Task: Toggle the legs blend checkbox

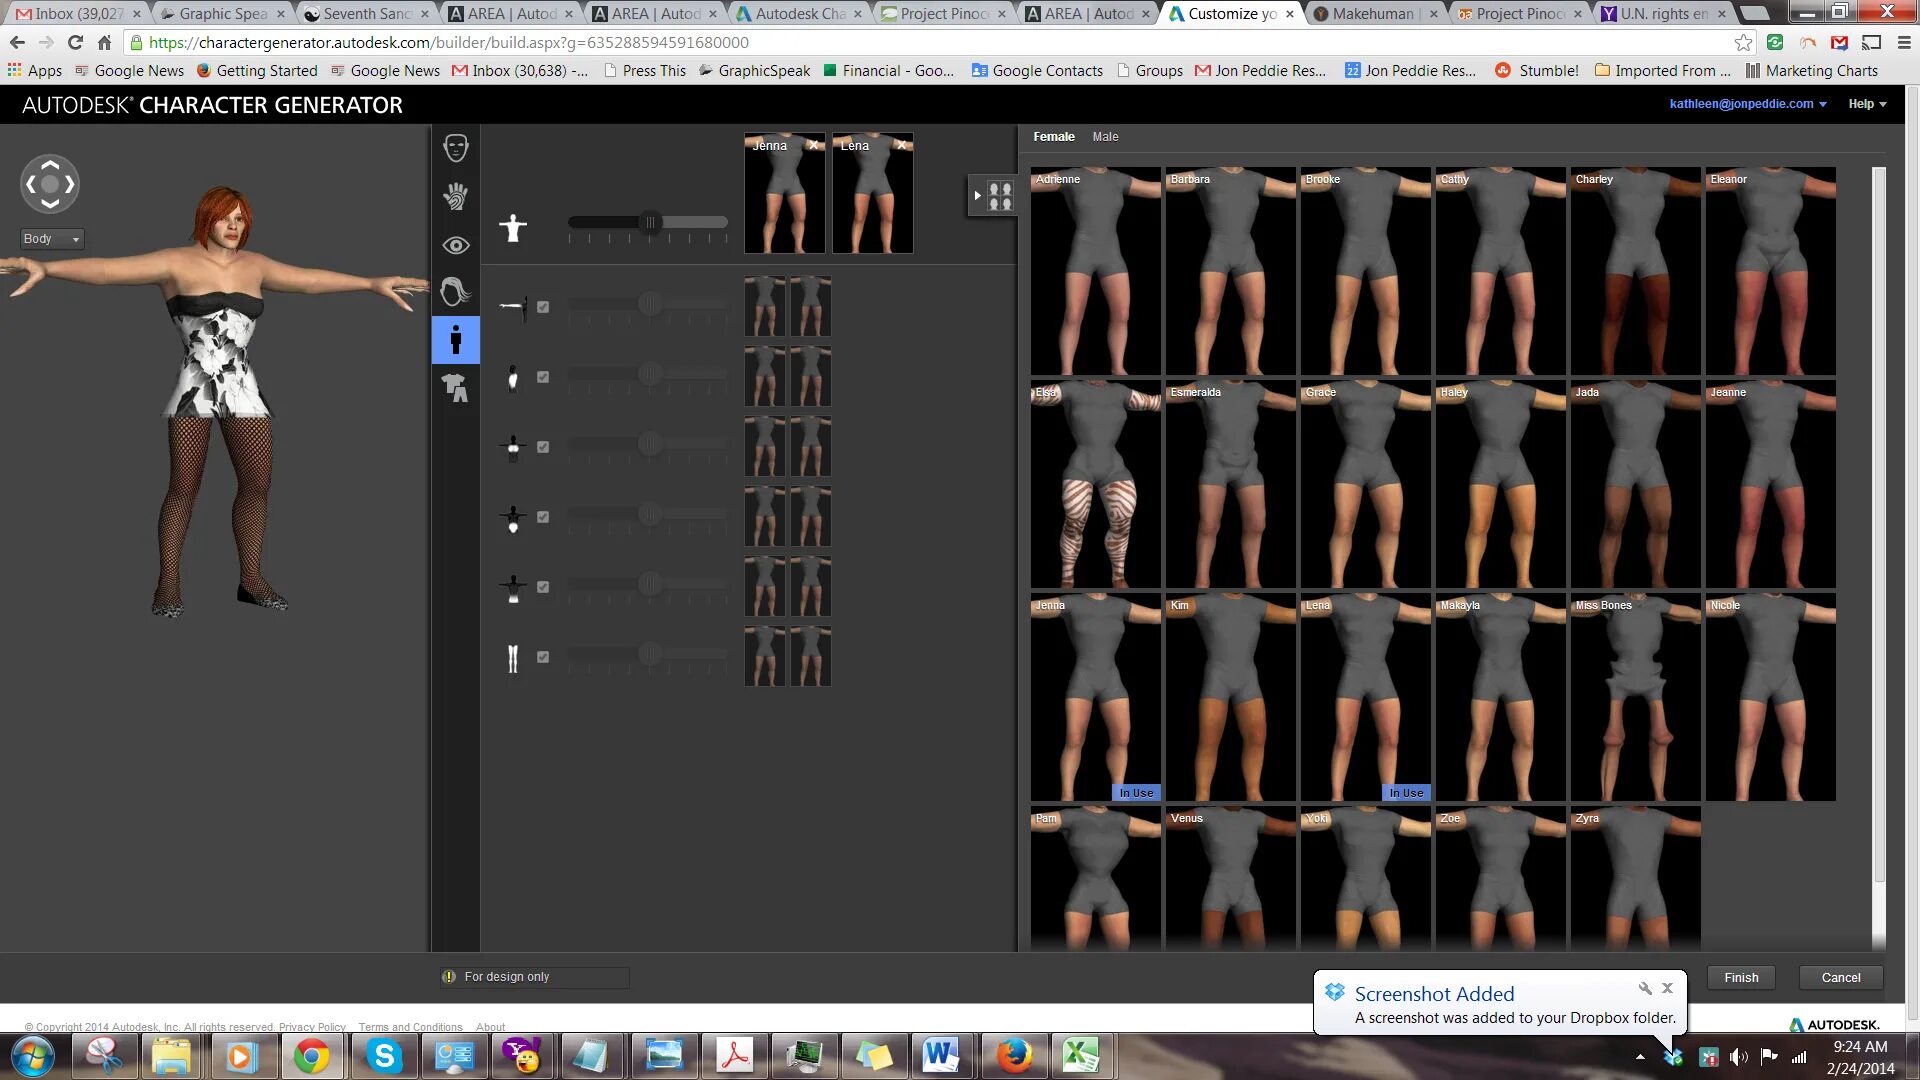Action: click(543, 657)
